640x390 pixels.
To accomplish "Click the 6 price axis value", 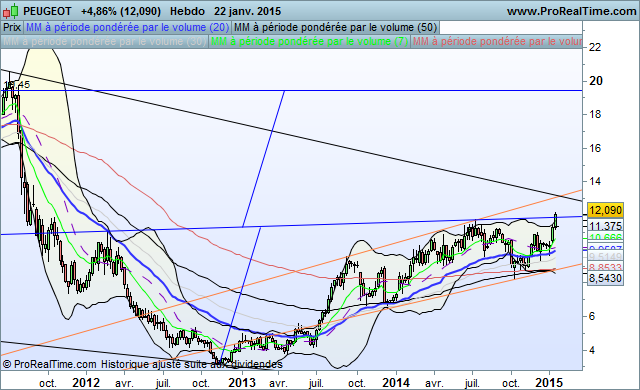I will coord(592,316).
